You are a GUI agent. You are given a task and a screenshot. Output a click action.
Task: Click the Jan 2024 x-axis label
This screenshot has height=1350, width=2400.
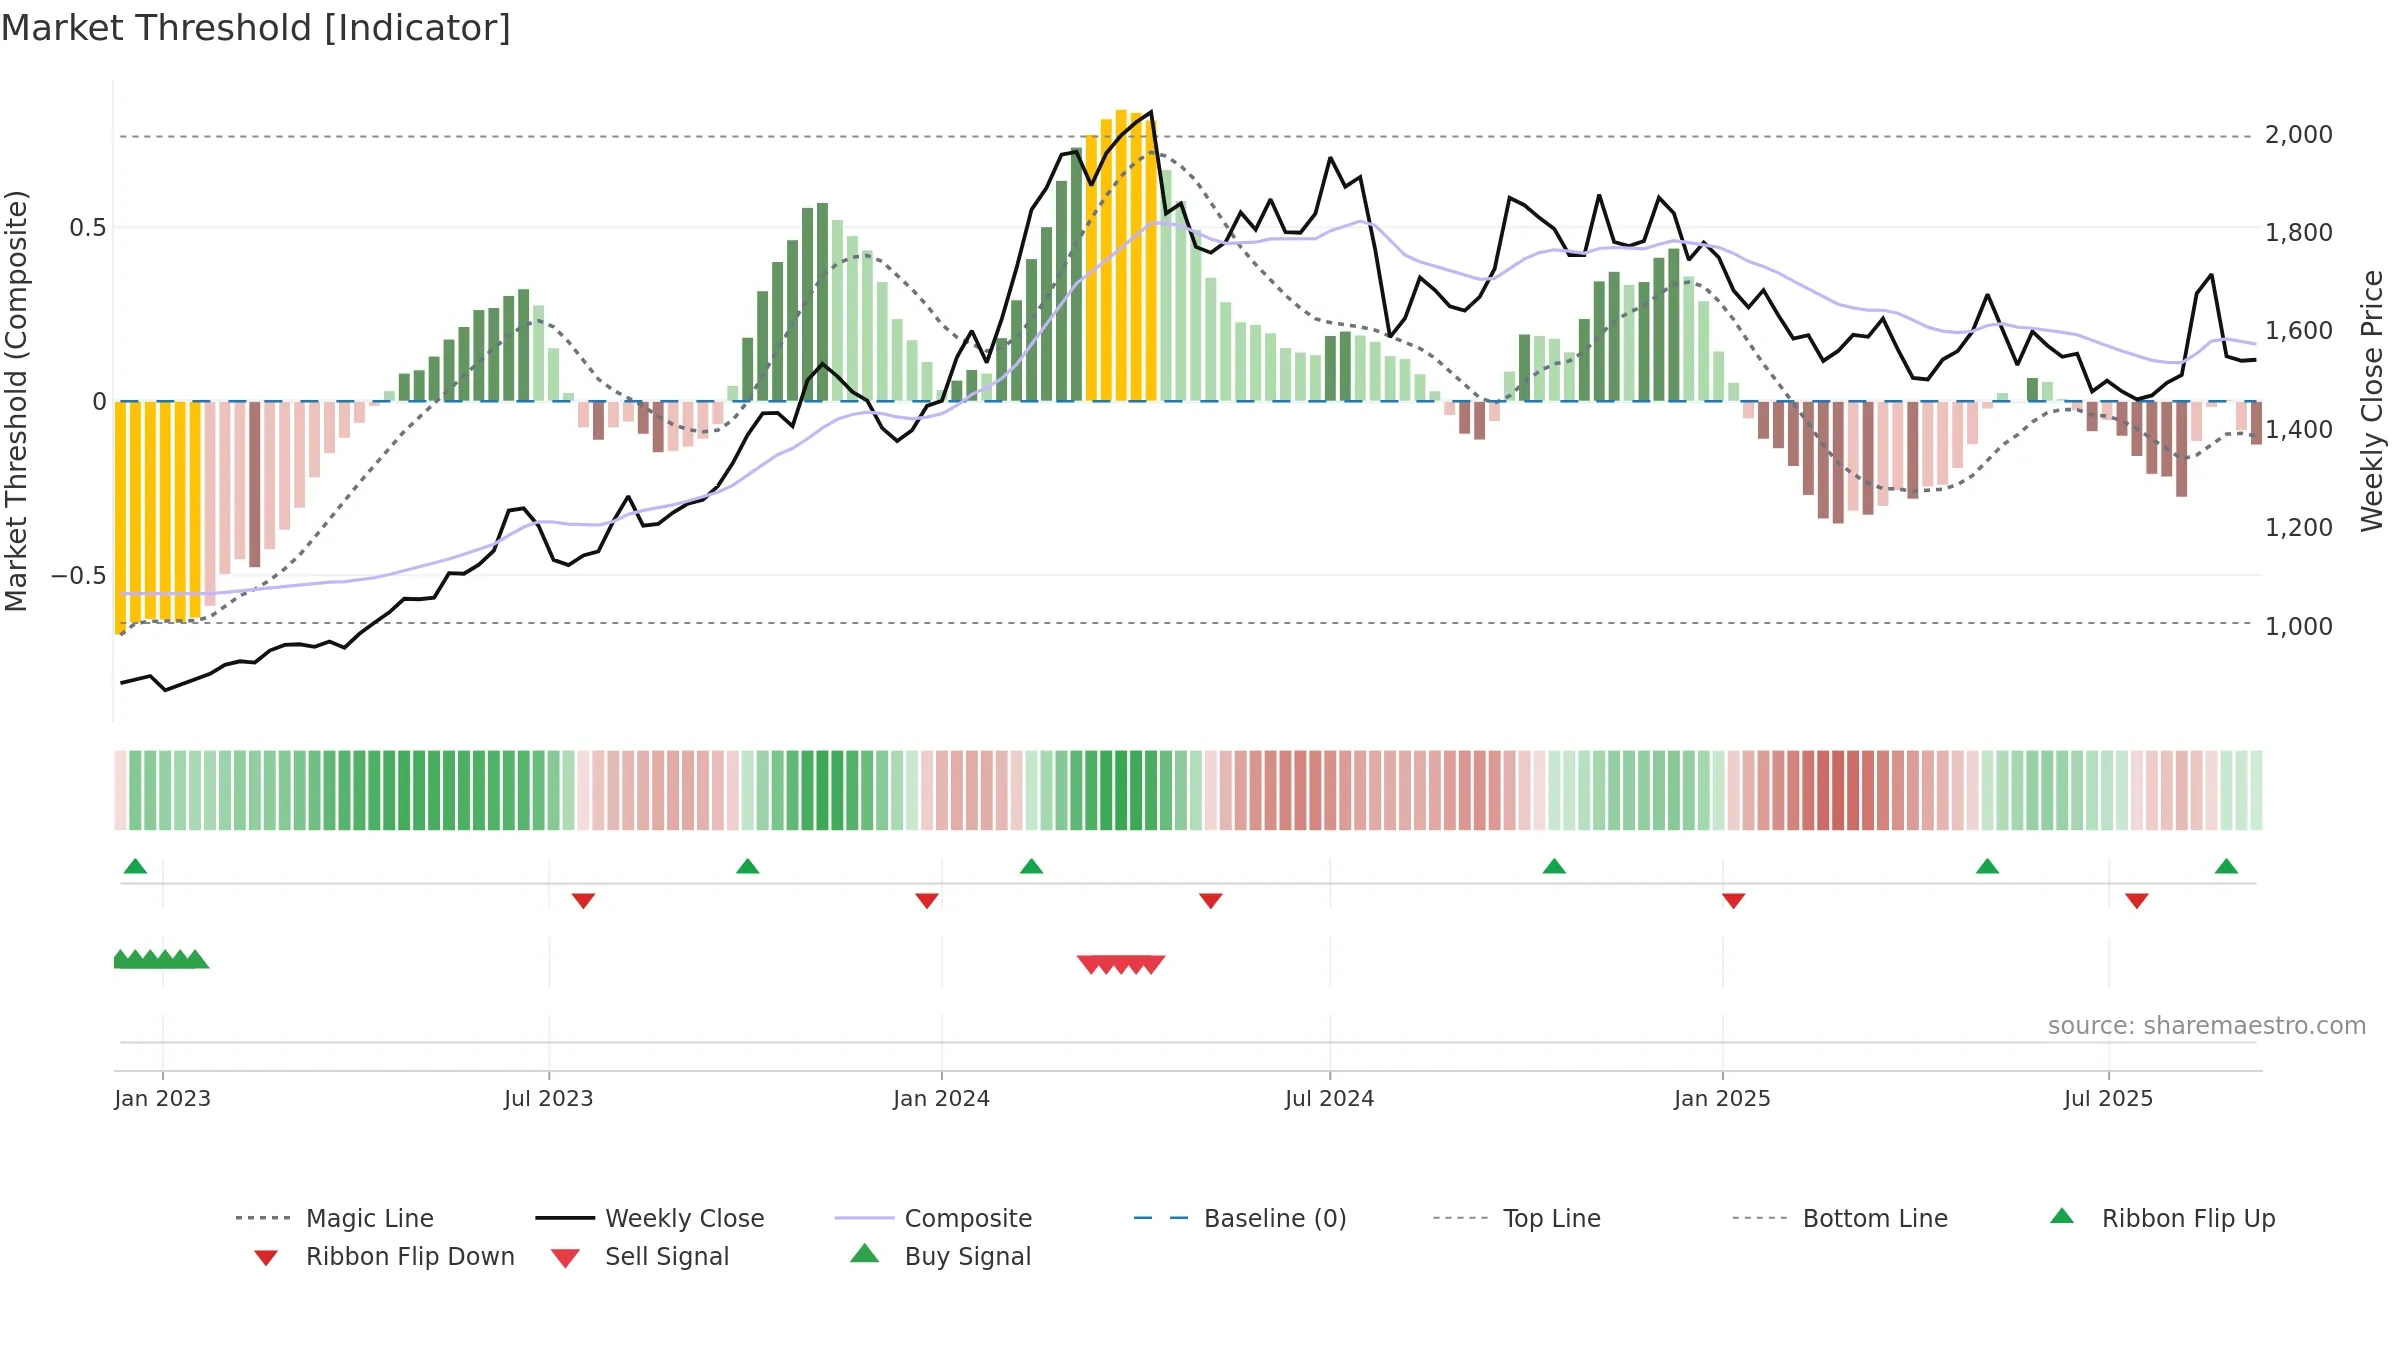(941, 1098)
